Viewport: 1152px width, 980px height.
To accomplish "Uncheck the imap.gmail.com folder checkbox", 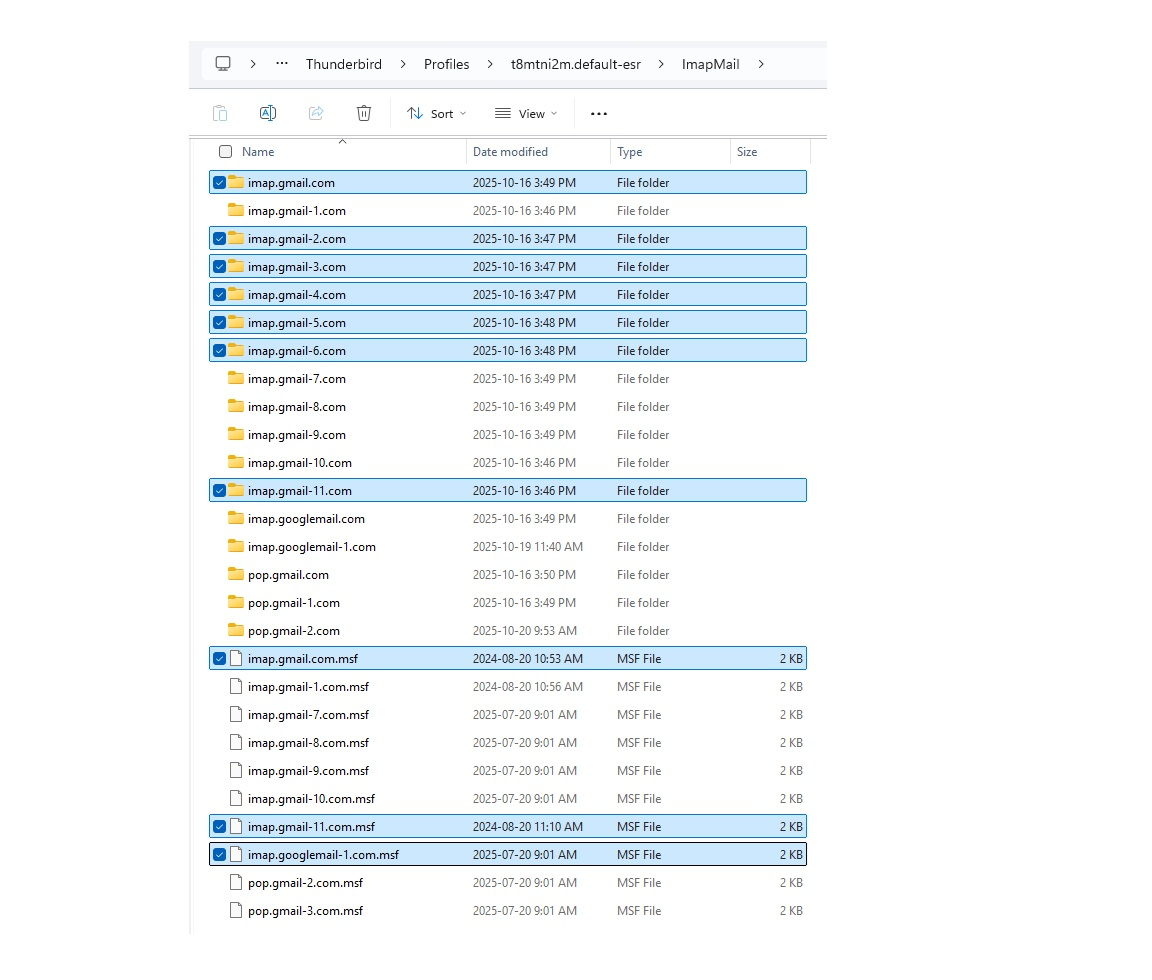I will coord(219,183).
